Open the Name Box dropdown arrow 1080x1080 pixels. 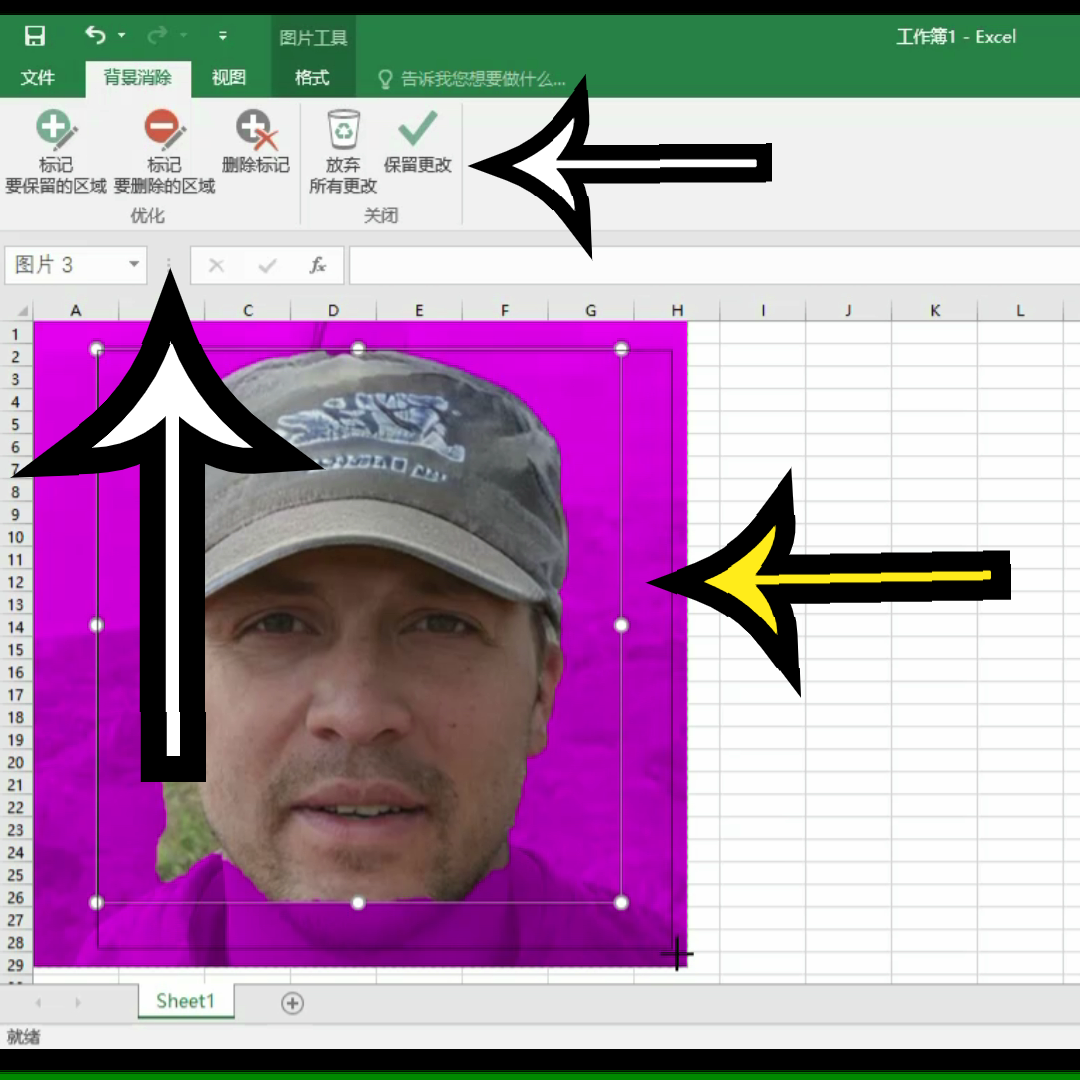[134, 264]
